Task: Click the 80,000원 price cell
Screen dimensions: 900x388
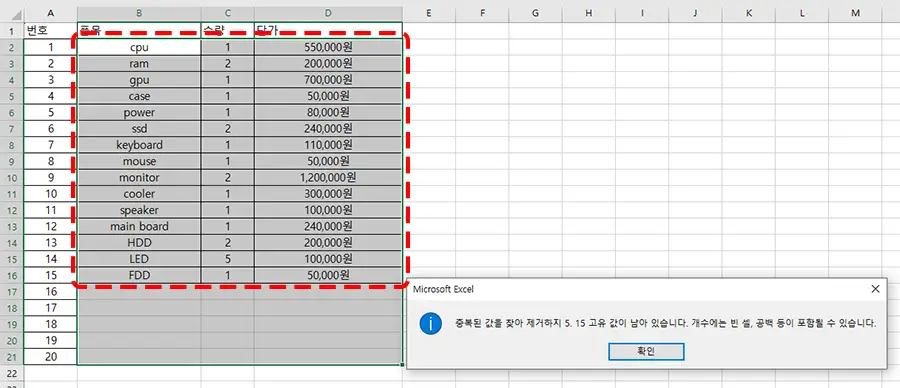Action: 328,112
